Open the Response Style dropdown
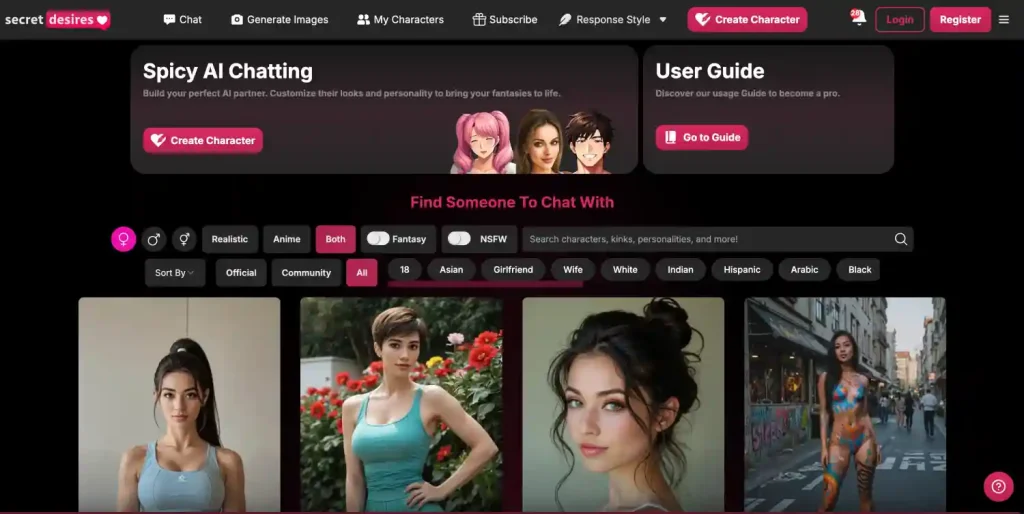This screenshot has height=514, width=1024. pos(613,19)
